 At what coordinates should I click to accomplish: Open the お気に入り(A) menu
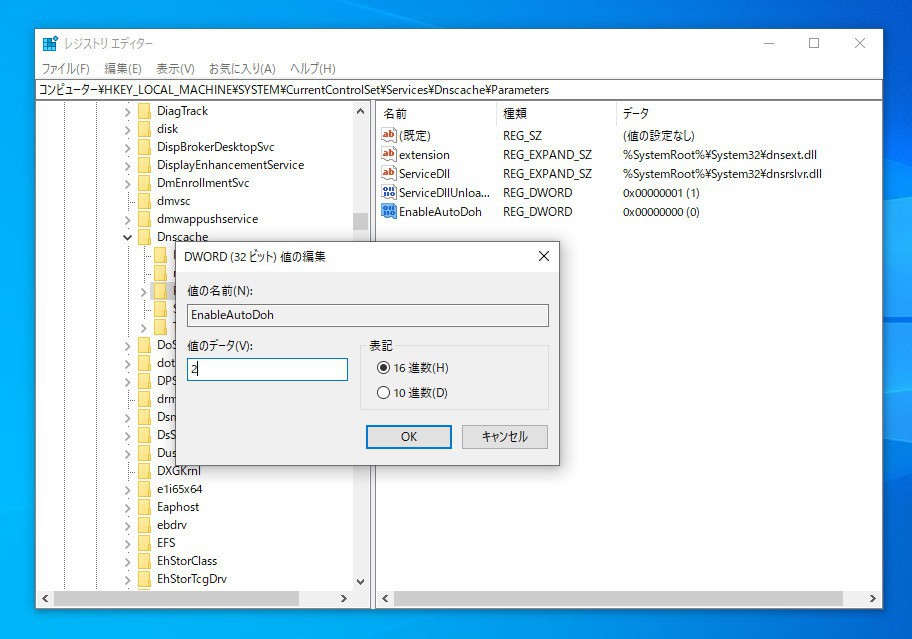[x=242, y=69]
